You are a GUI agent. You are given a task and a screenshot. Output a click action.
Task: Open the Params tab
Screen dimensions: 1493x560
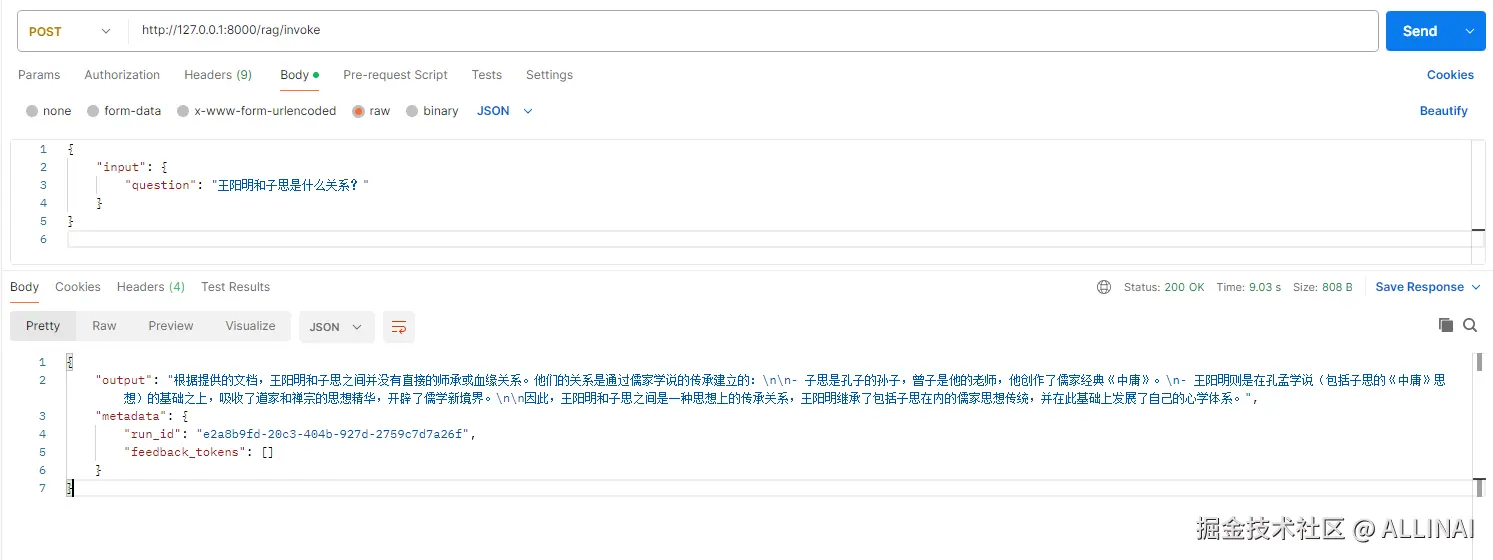(39, 75)
